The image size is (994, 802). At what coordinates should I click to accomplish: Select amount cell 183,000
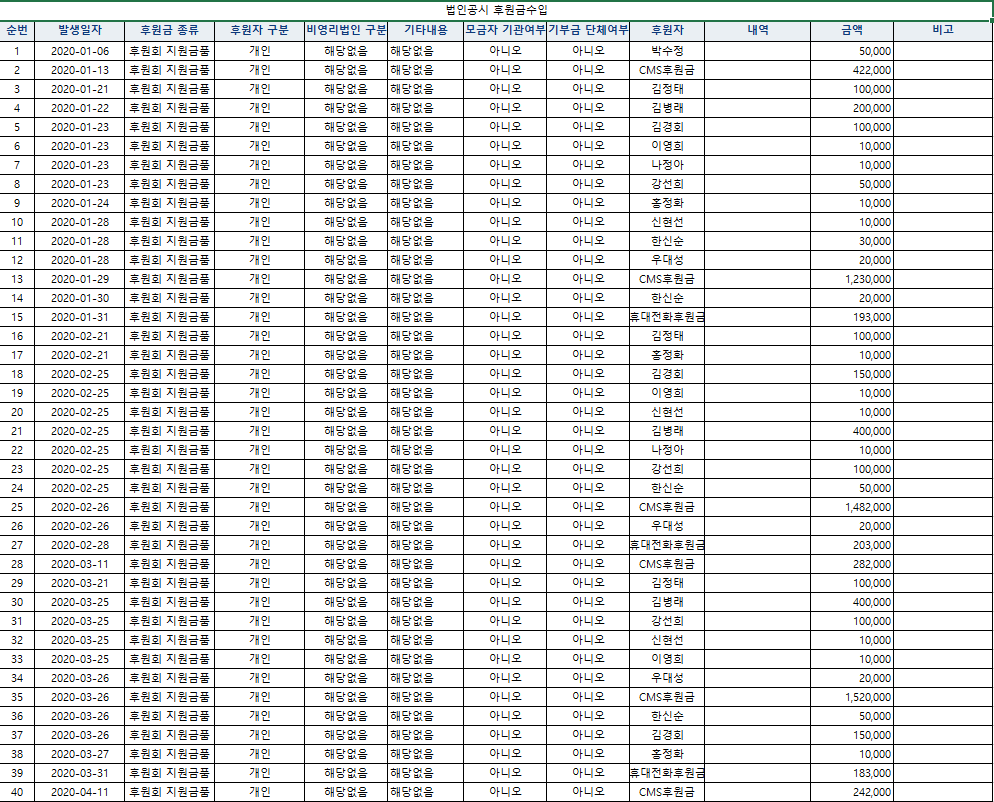(852, 774)
